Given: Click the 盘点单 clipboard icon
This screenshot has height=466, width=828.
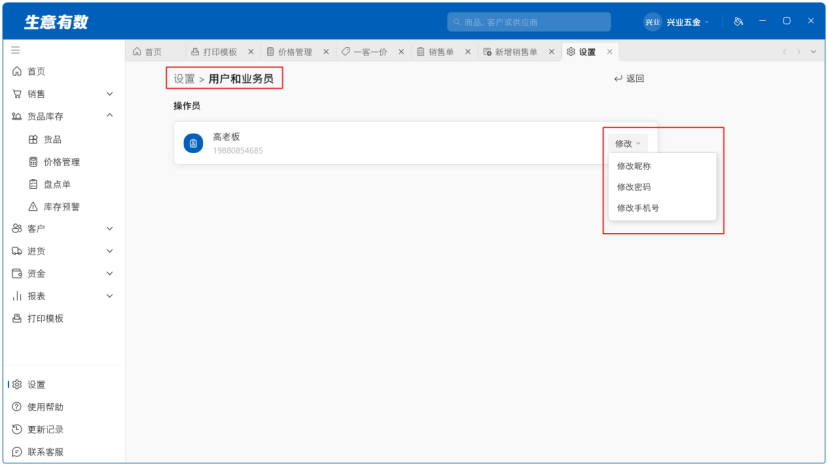Looking at the screenshot, I should (x=33, y=184).
